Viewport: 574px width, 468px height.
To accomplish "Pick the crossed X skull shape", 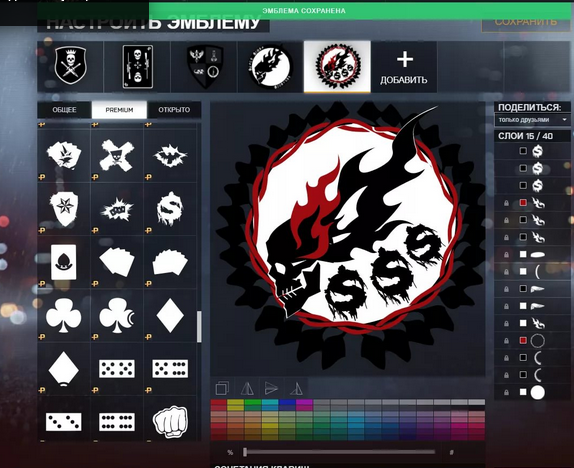I will pyautogui.click(x=117, y=156).
